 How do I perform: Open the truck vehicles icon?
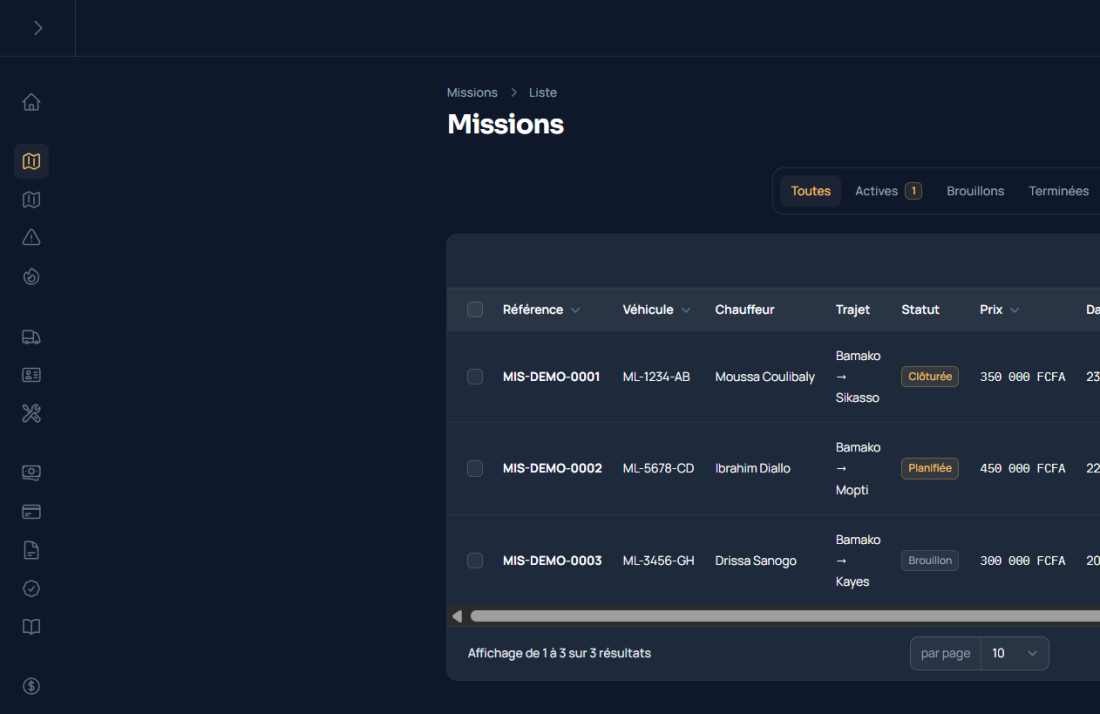(31, 337)
